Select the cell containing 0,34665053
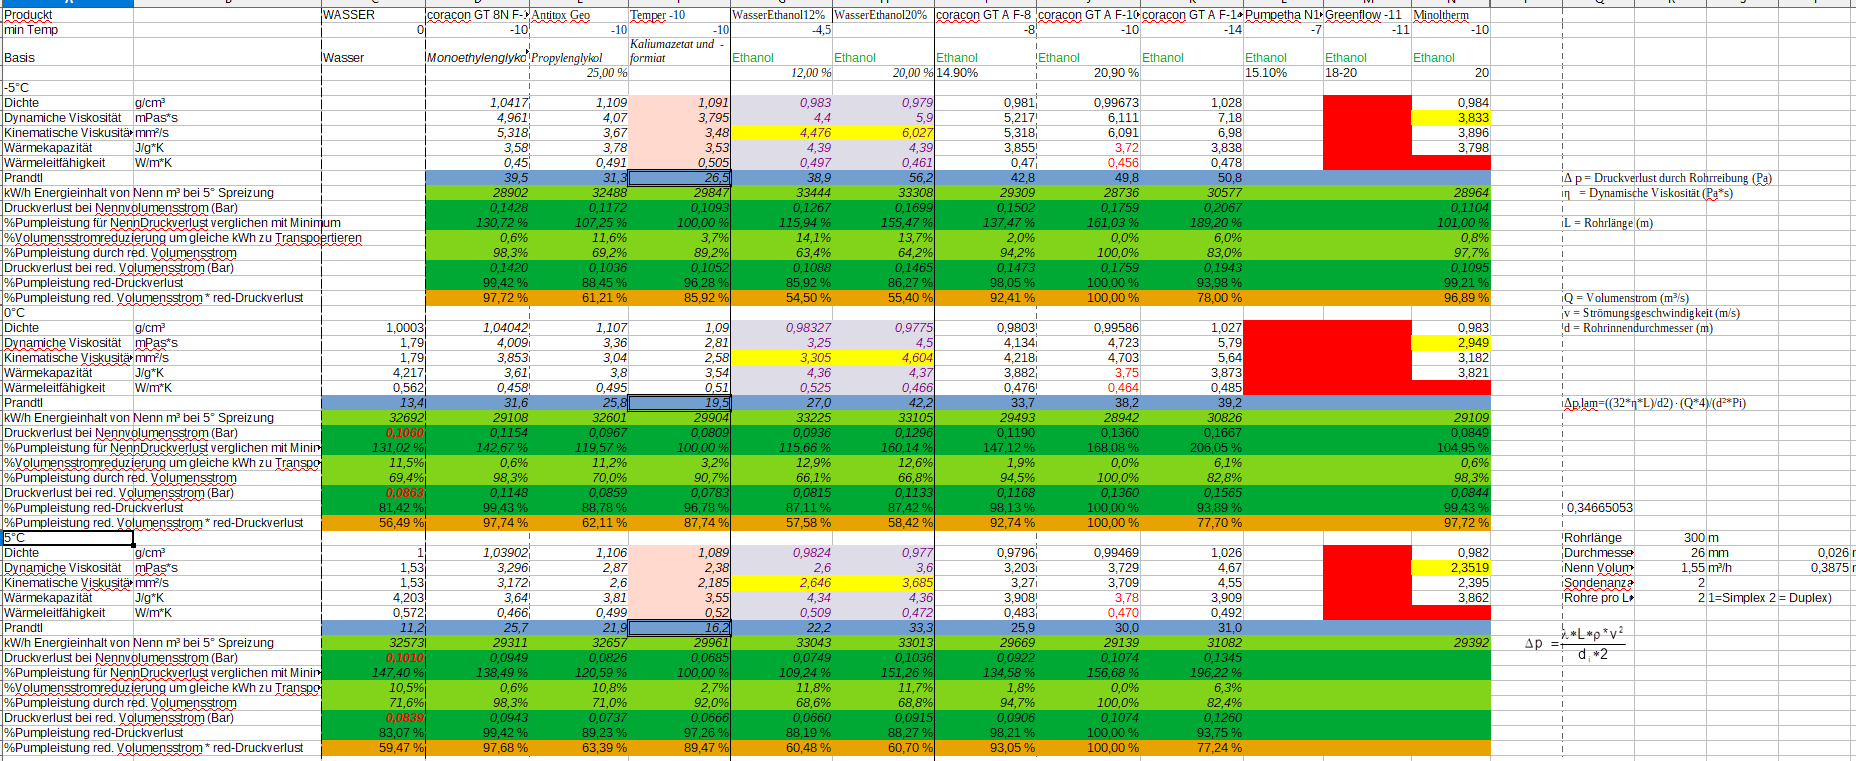 click(x=1598, y=508)
